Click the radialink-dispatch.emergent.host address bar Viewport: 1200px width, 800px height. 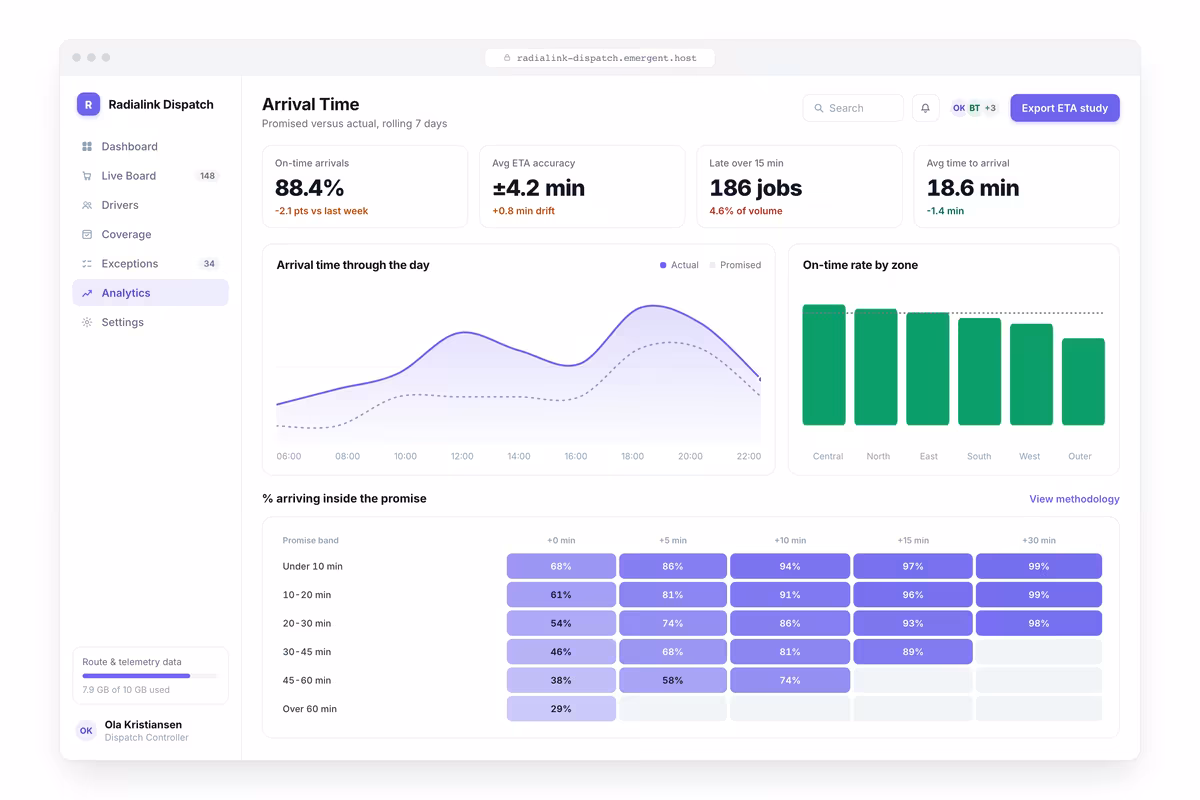[x=600, y=58]
